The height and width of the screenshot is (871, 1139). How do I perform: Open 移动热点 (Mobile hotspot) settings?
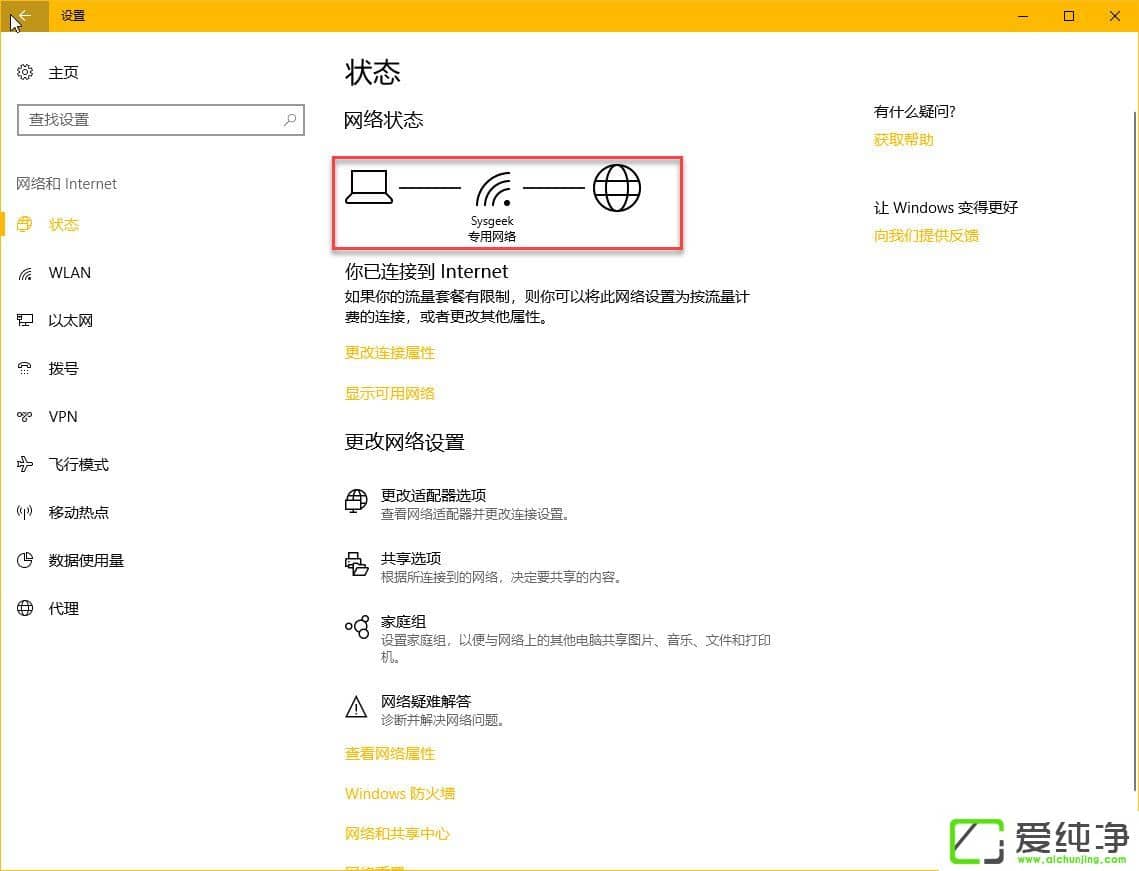click(x=78, y=512)
